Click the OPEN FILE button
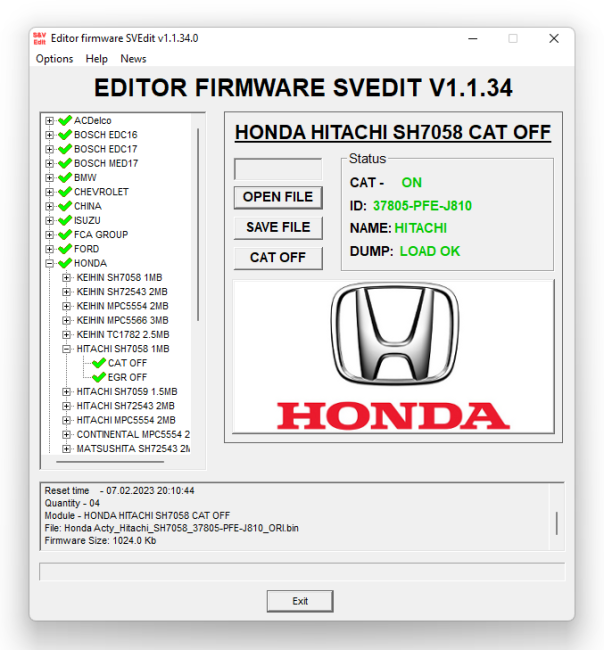 [278, 197]
